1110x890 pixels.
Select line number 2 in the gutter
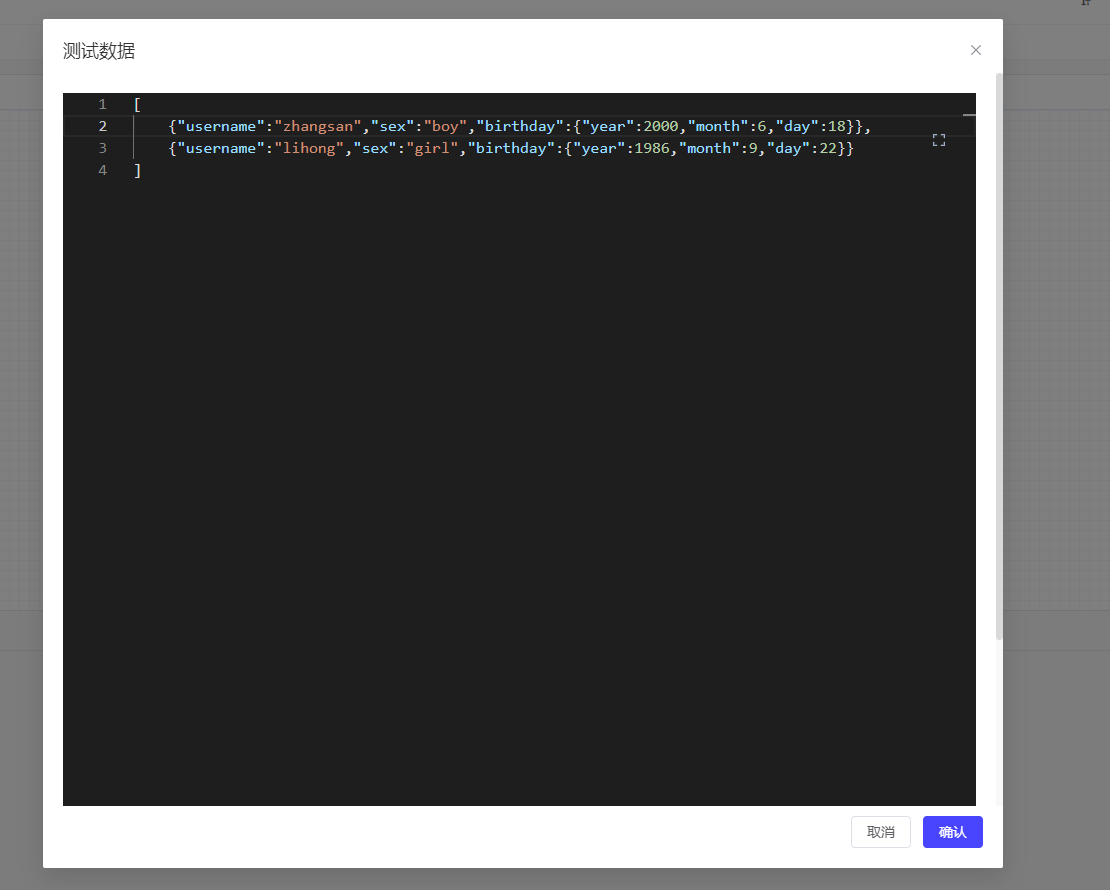[x=102, y=126]
